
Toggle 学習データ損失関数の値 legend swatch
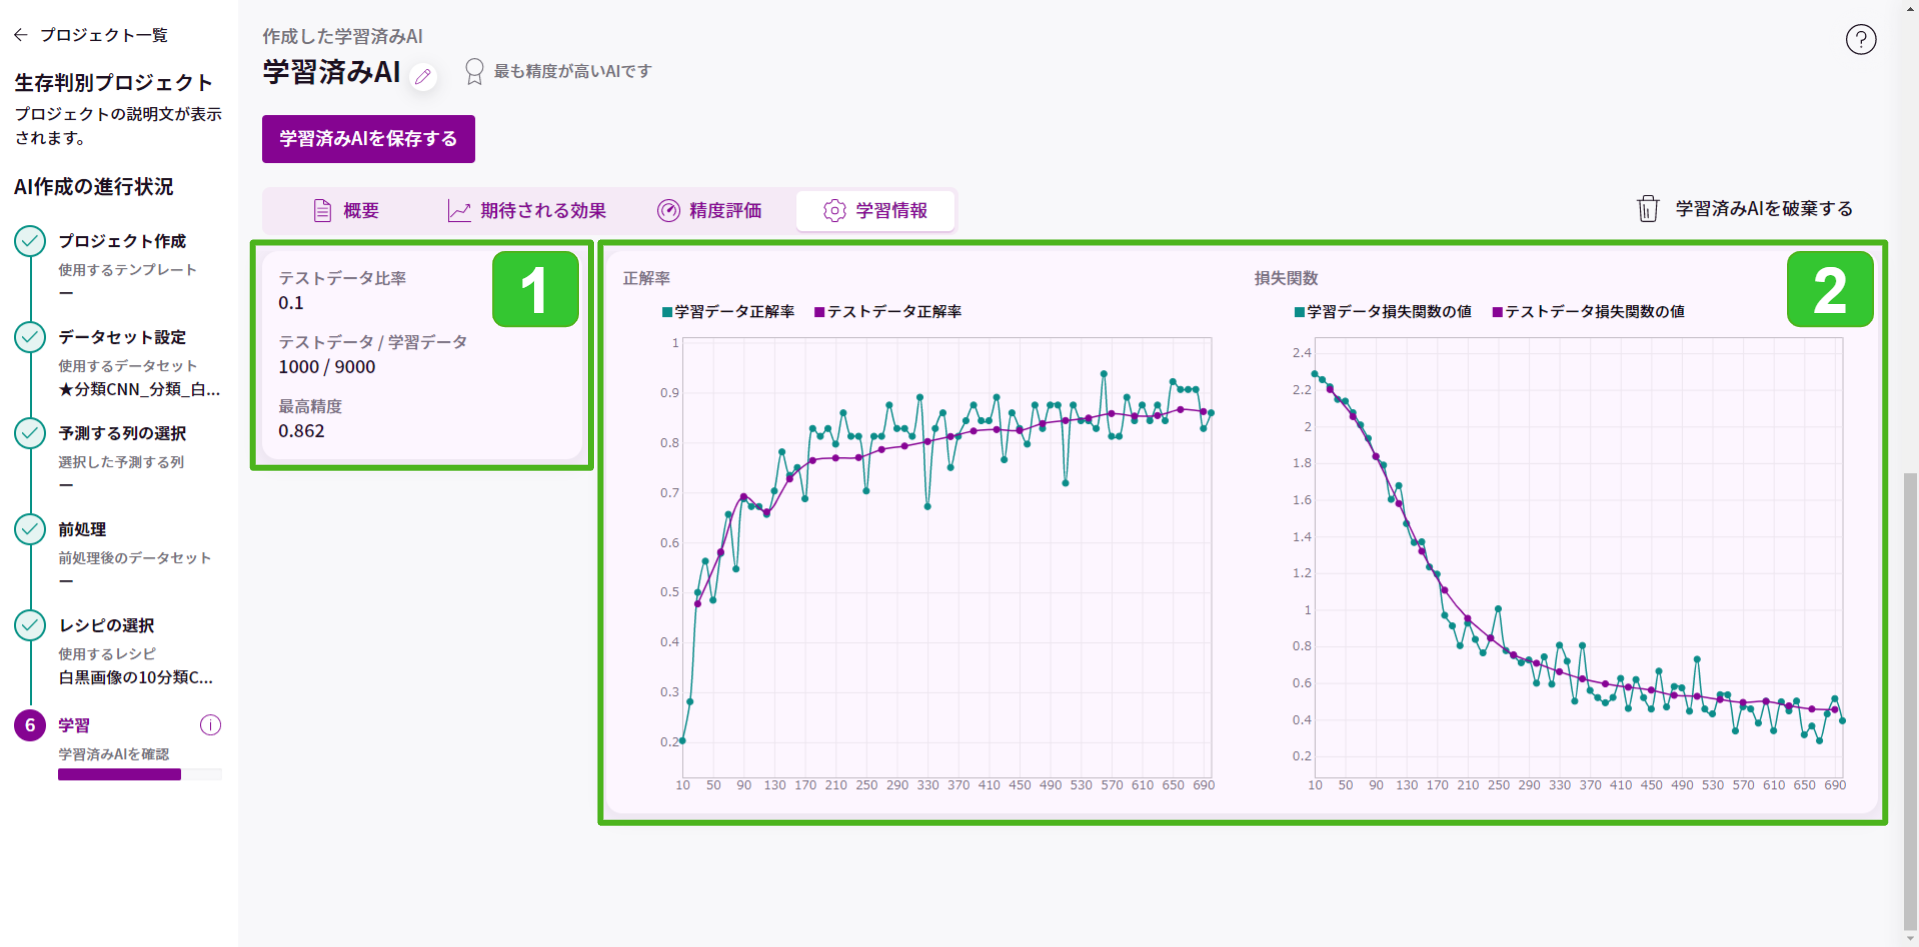coord(1299,312)
